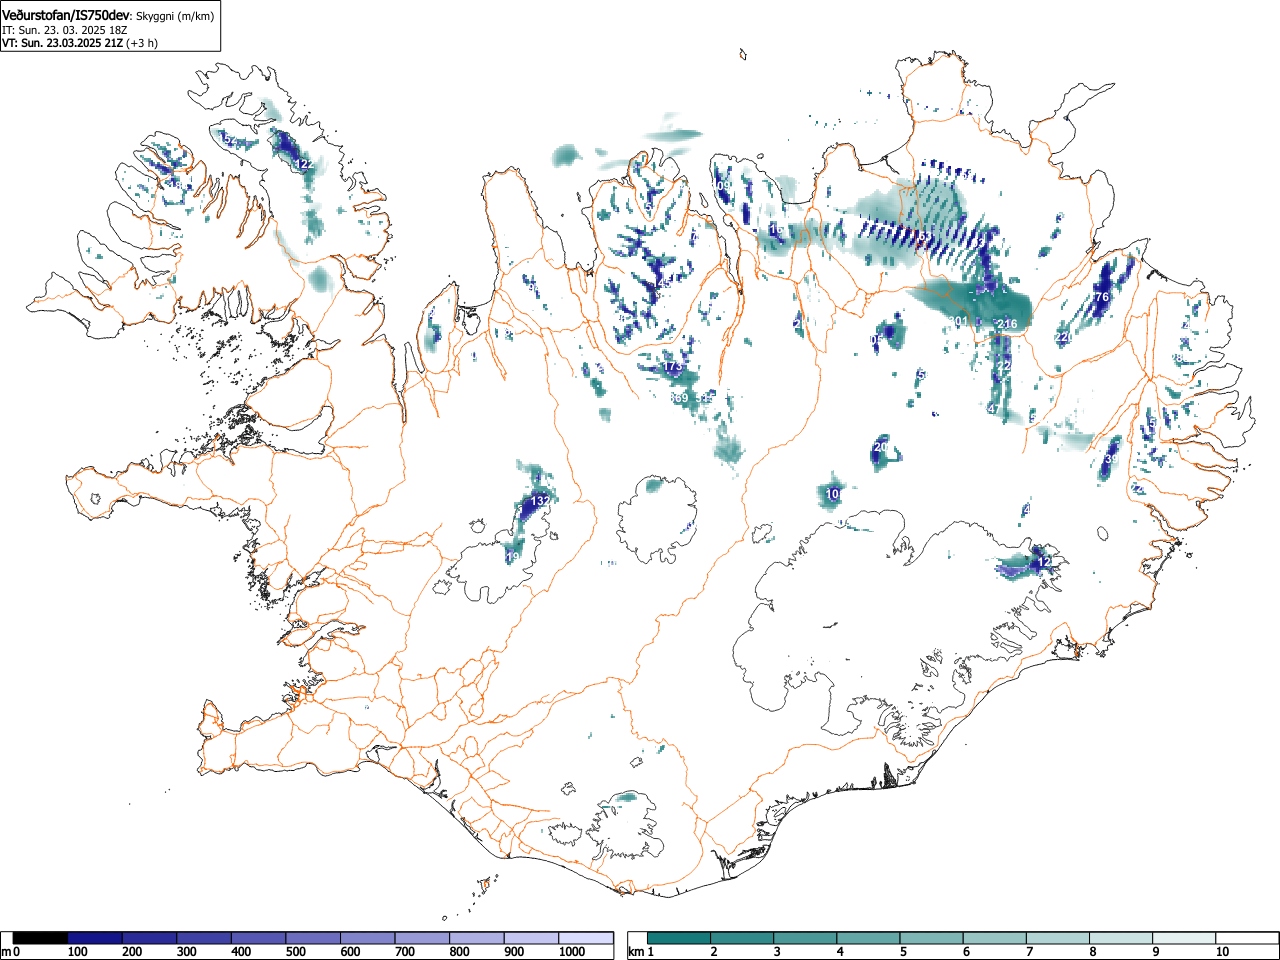
Task: Click the 132 visibility value on the map
Action: tap(540, 500)
